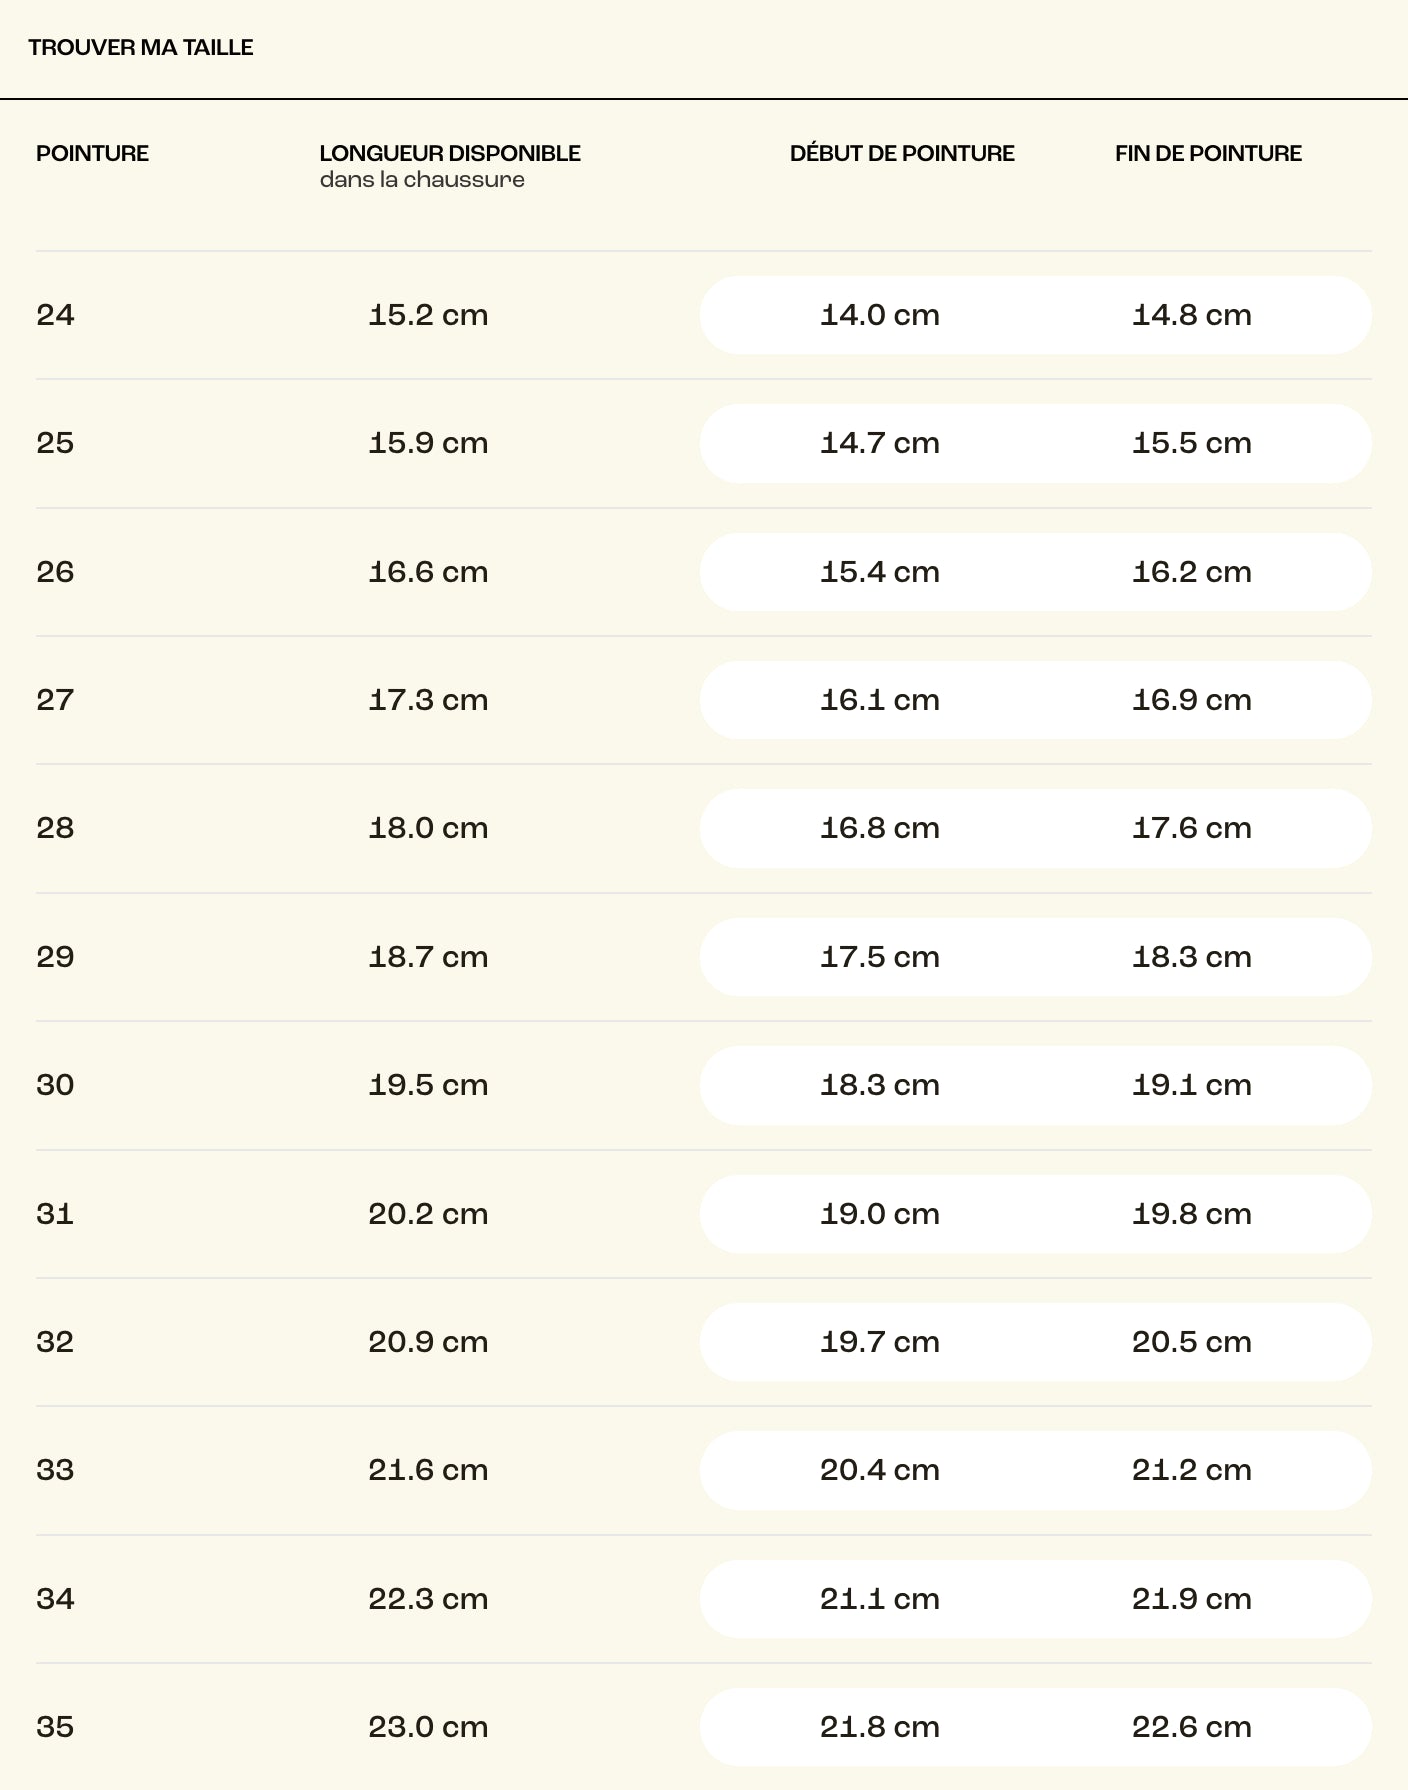Click the FIN DE POINTURE column header
This screenshot has height=1790, width=1408.
[1208, 153]
